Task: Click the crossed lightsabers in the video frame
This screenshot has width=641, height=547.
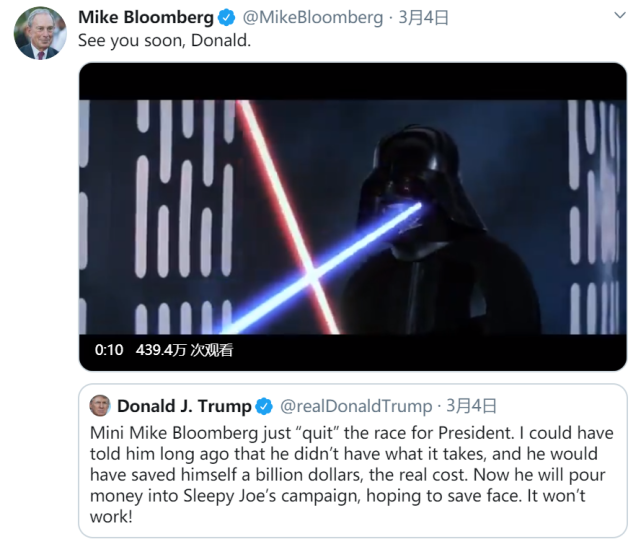Action: (313, 274)
